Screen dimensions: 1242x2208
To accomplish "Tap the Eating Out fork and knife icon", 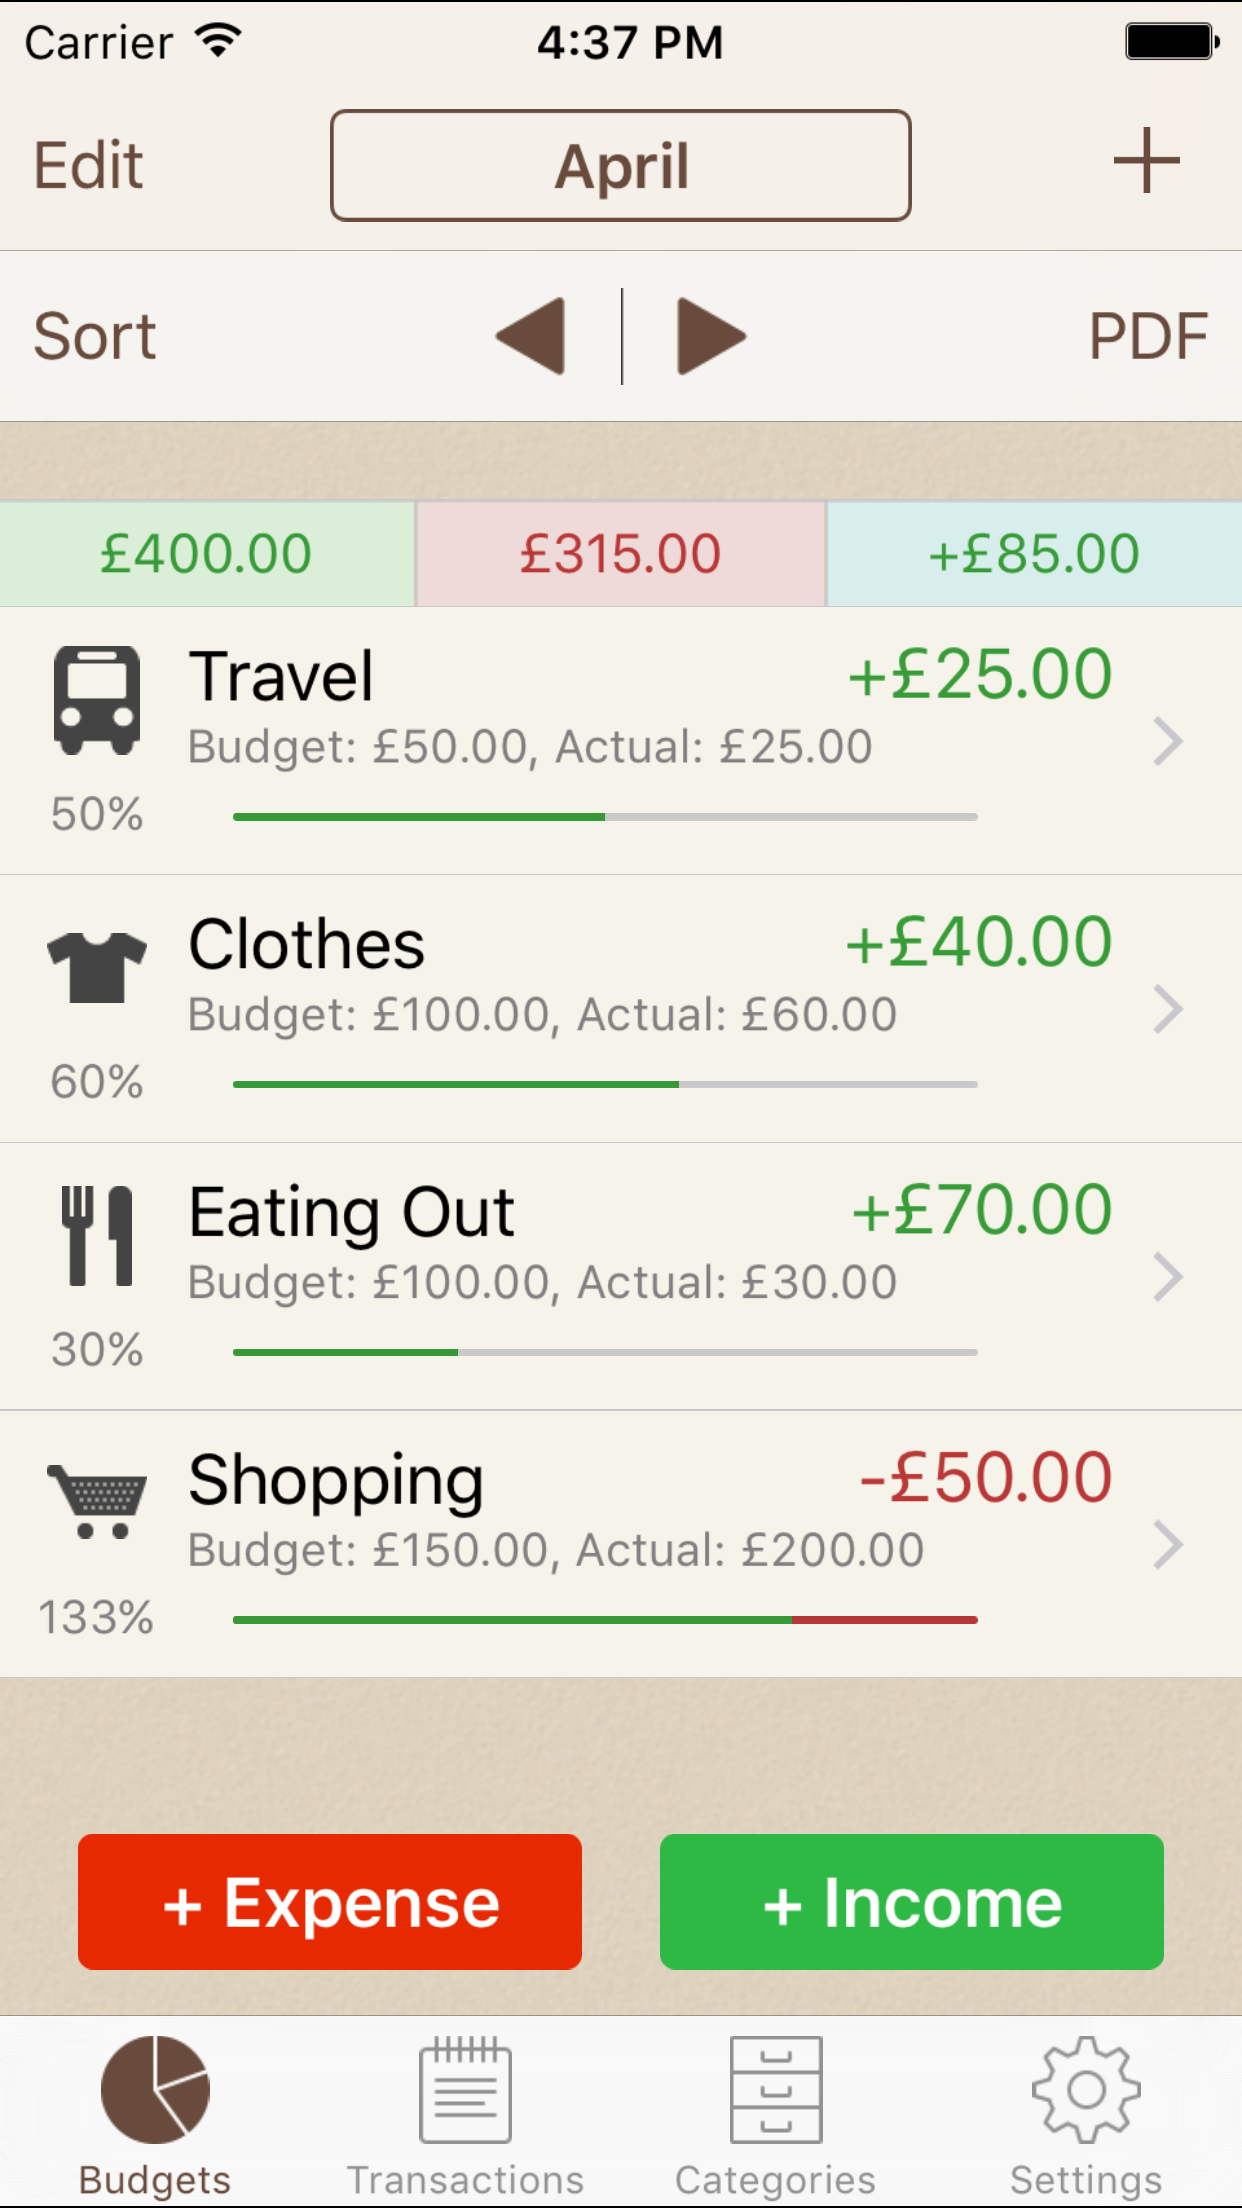I will pyautogui.click(x=96, y=1236).
